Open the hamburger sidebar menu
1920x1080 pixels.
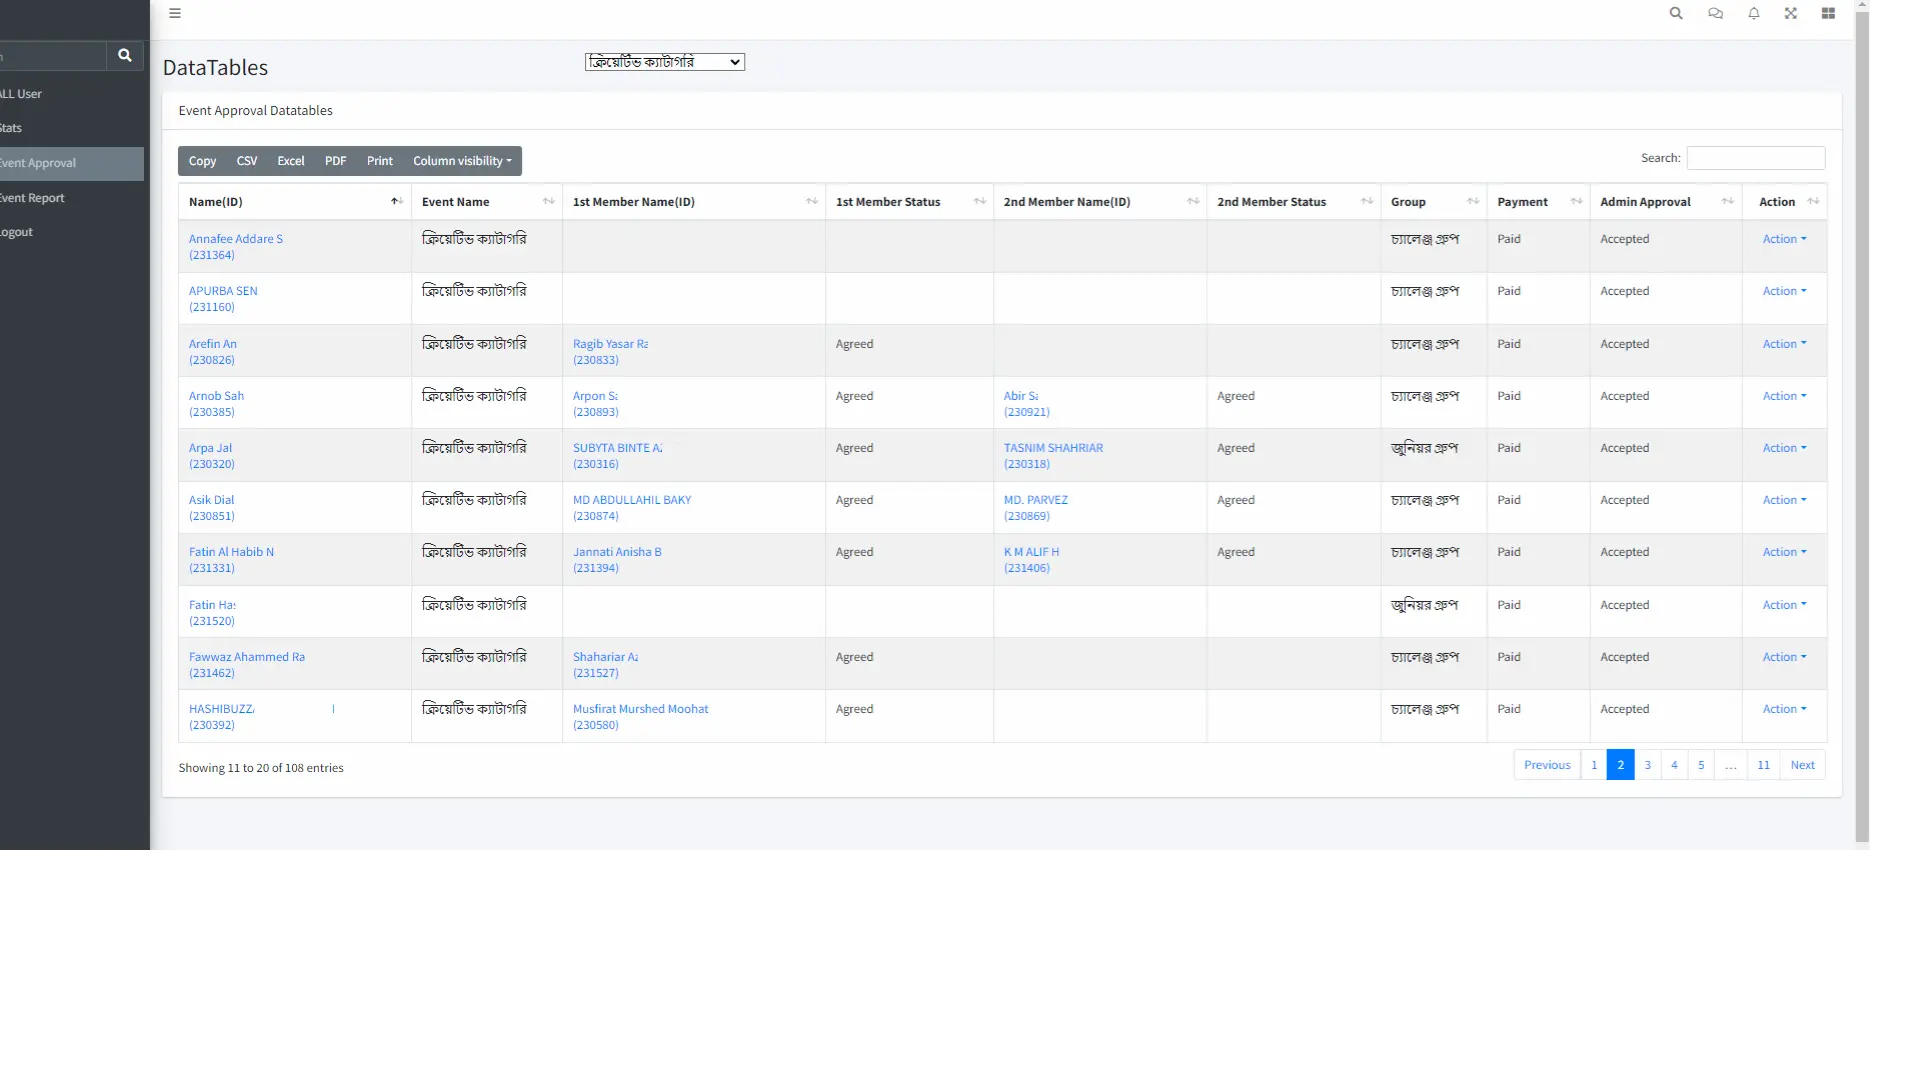coord(175,13)
